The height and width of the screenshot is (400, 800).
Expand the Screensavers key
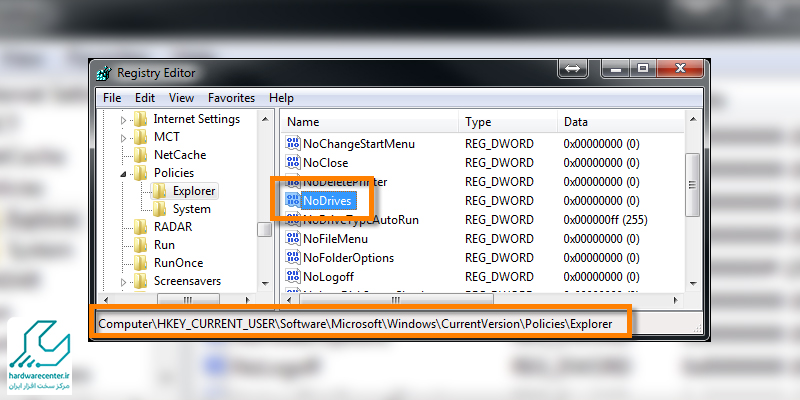click(123, 282)
